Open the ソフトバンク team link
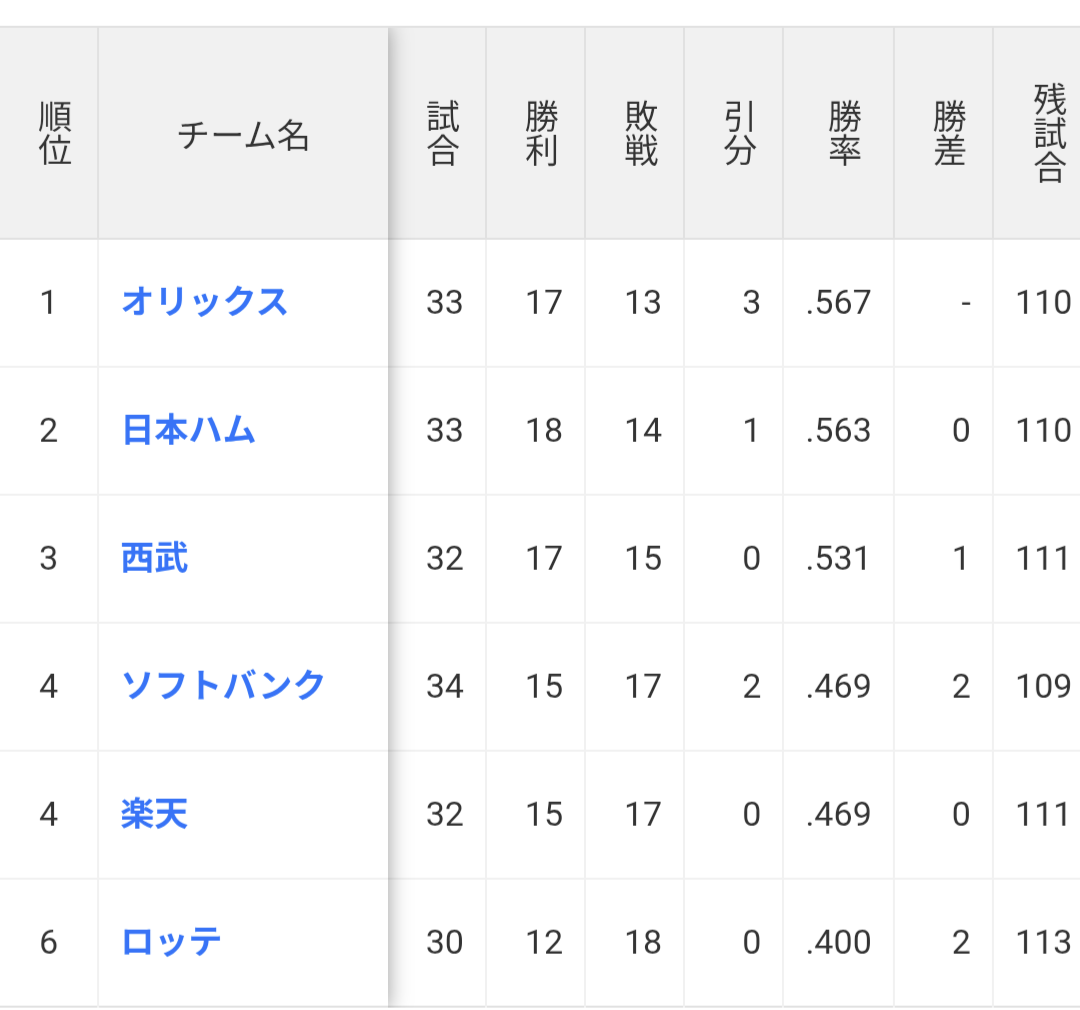1080x1010 pixels. point(222,686)
